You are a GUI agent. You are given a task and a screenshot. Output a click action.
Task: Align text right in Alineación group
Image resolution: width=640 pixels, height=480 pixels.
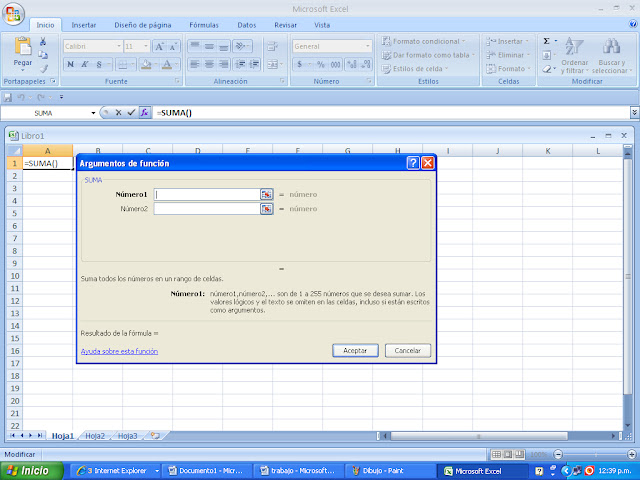pyautogui.click(x=224, y=64)
